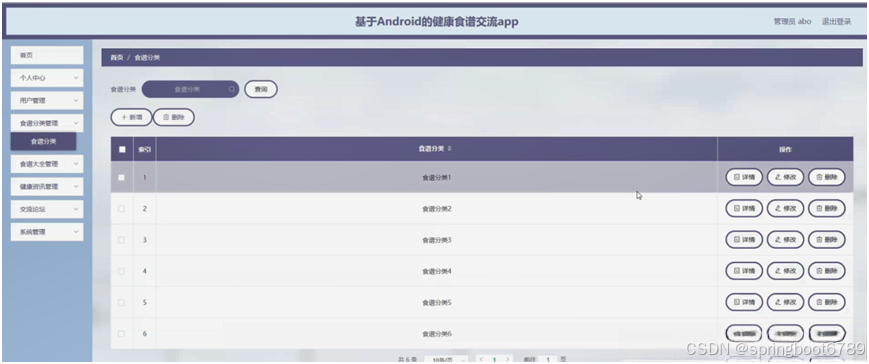Screen dimensions: 869x364
Task: Click index number 2 in the 索引 column
Action: point(145,209)
